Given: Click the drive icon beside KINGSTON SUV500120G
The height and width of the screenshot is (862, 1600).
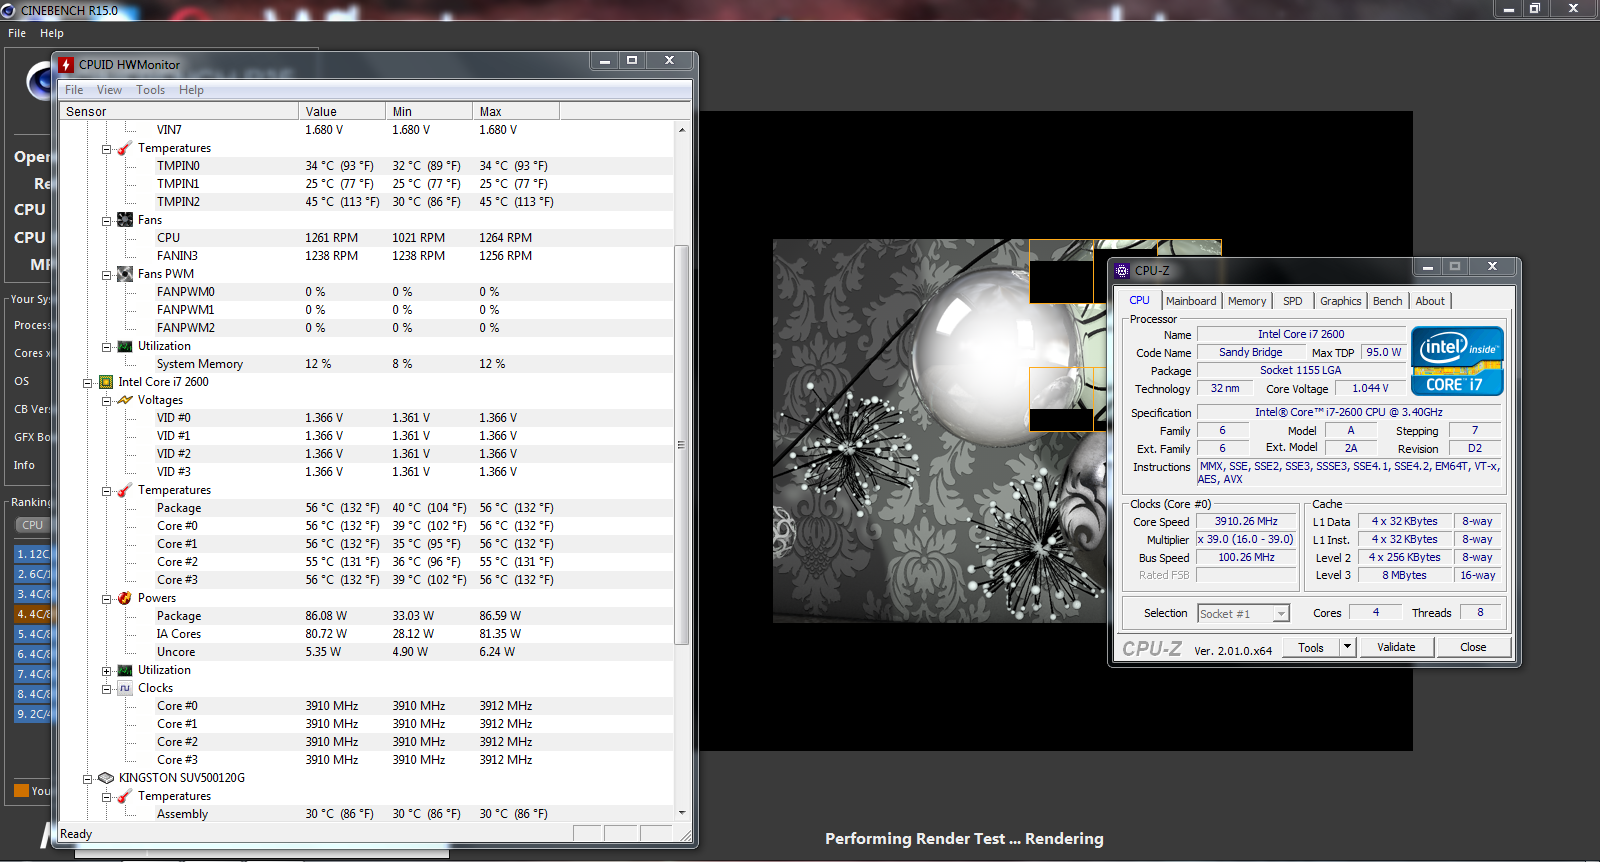Looking at the screenshot, I should pos(106,778).
